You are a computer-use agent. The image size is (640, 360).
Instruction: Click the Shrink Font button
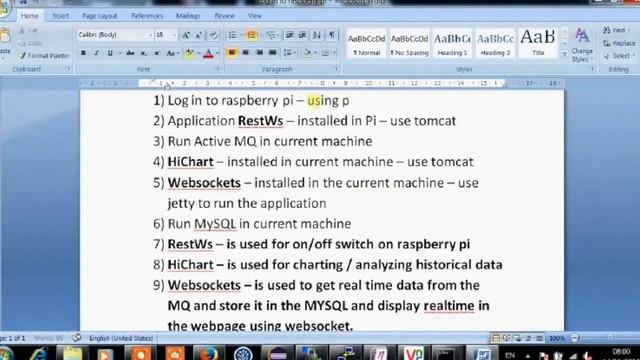point(198,36)
